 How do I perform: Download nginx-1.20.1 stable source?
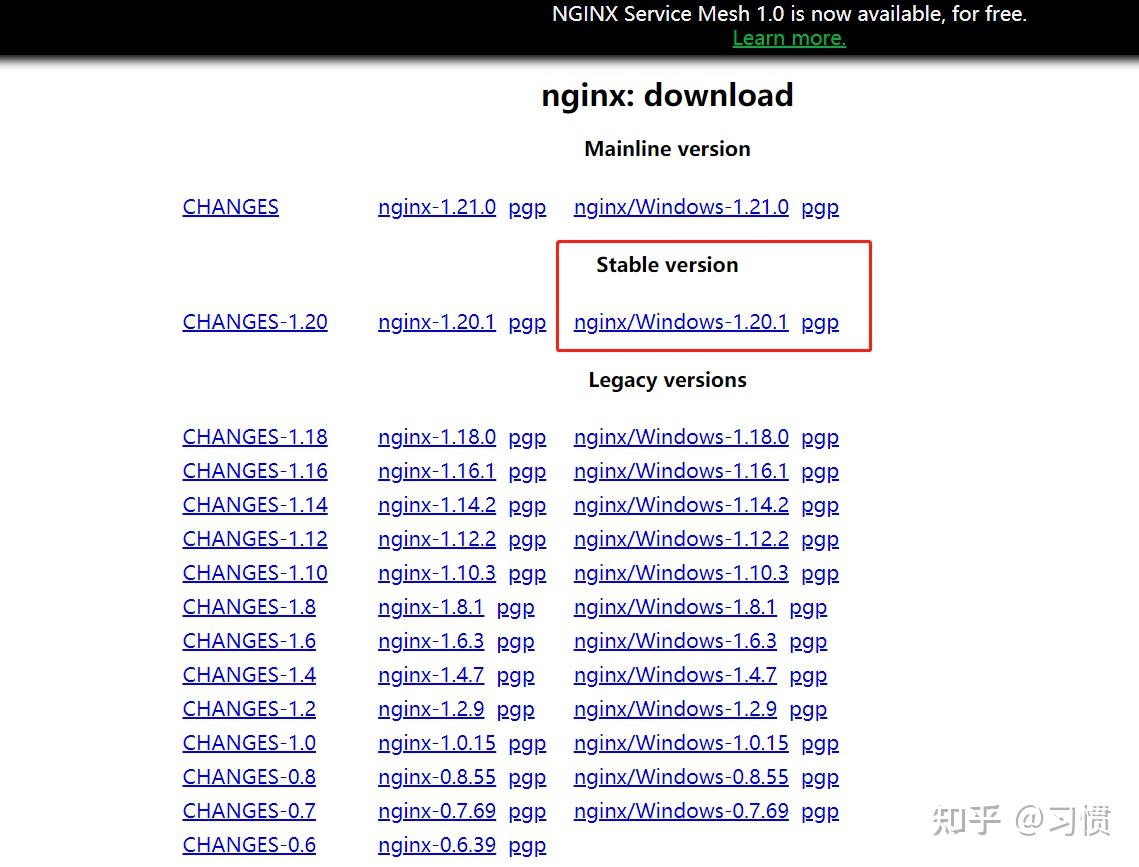437,322
